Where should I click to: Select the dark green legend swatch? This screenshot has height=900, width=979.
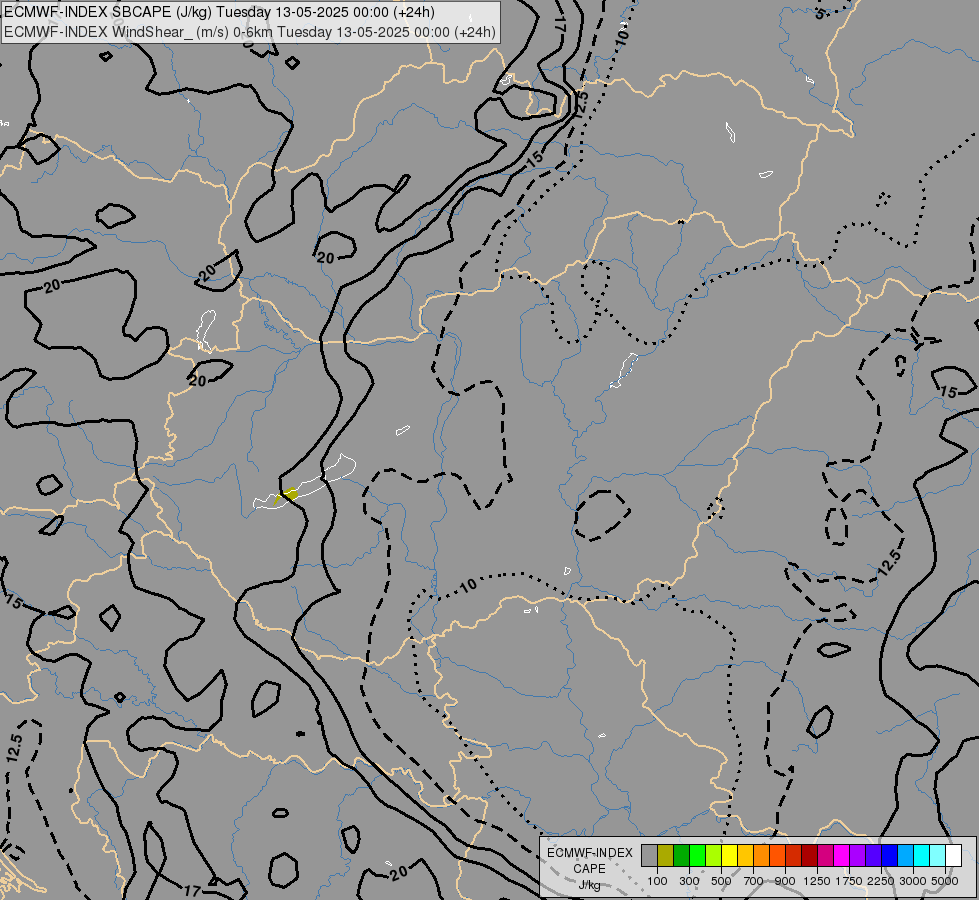click(681, 856)
